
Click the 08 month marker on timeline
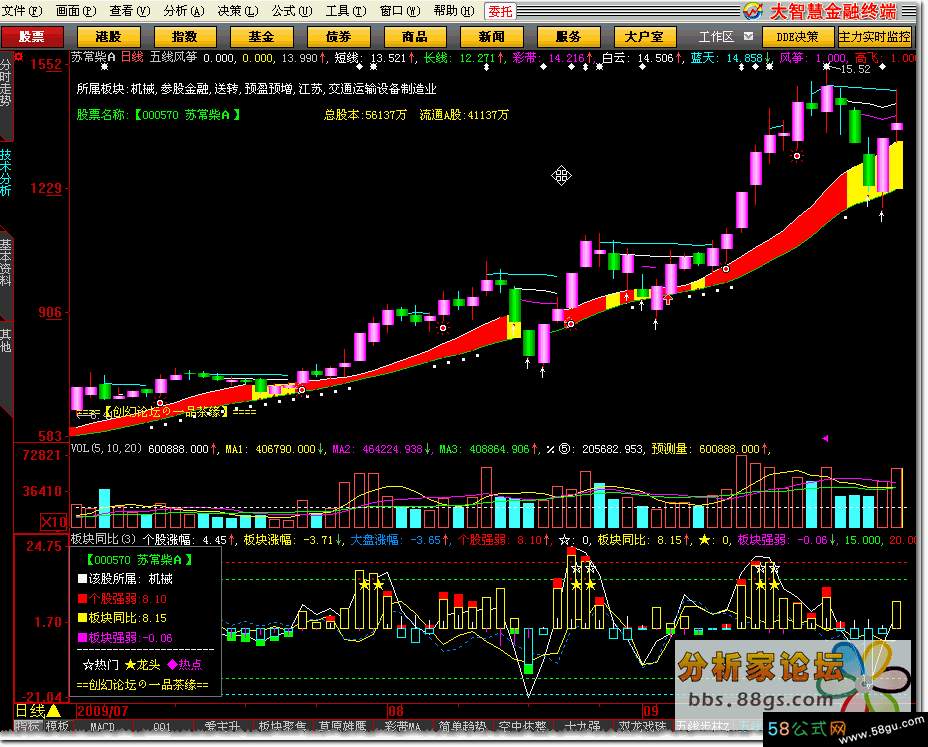(x=395, y=711)
